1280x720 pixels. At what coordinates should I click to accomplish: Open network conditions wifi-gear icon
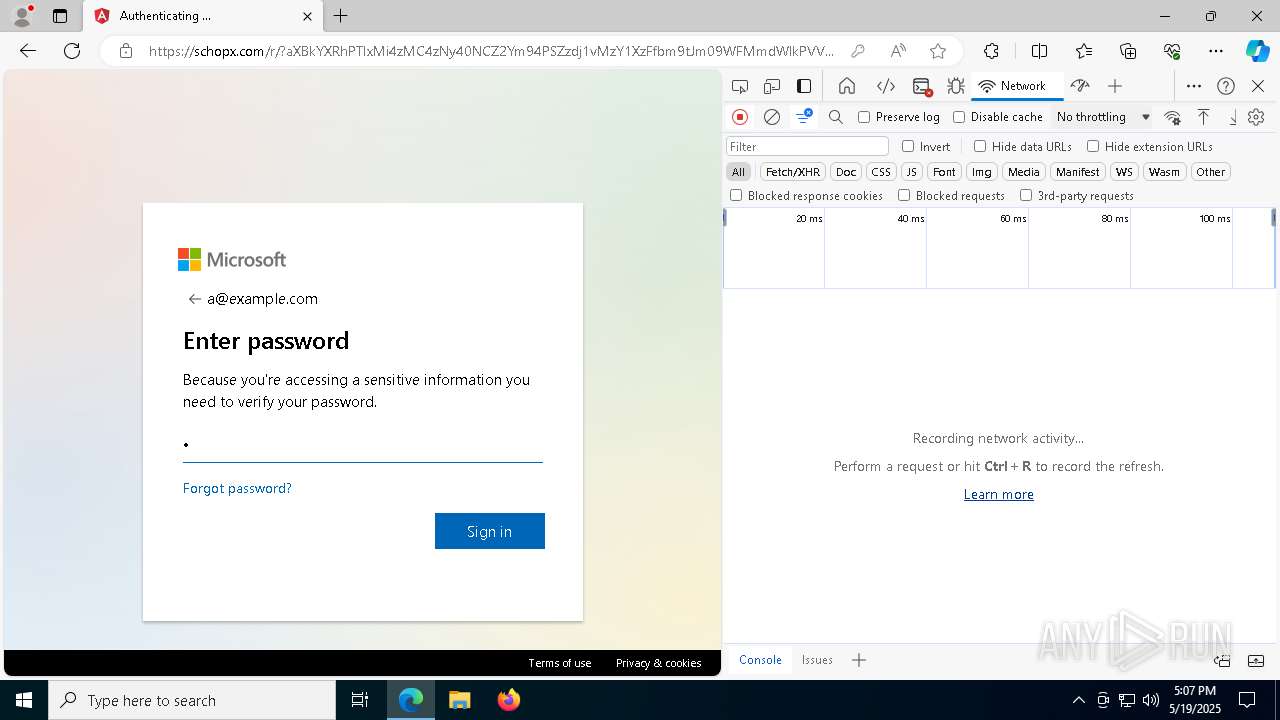tap(1173, 117)
